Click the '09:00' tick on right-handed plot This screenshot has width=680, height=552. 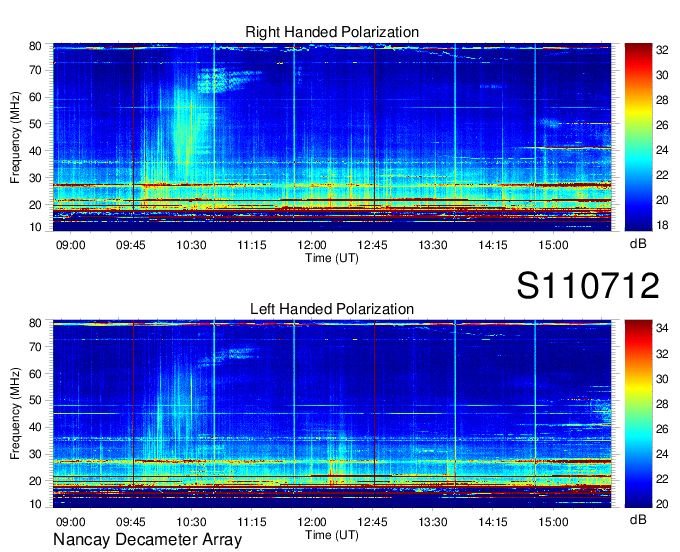click(x=71, y=245)
